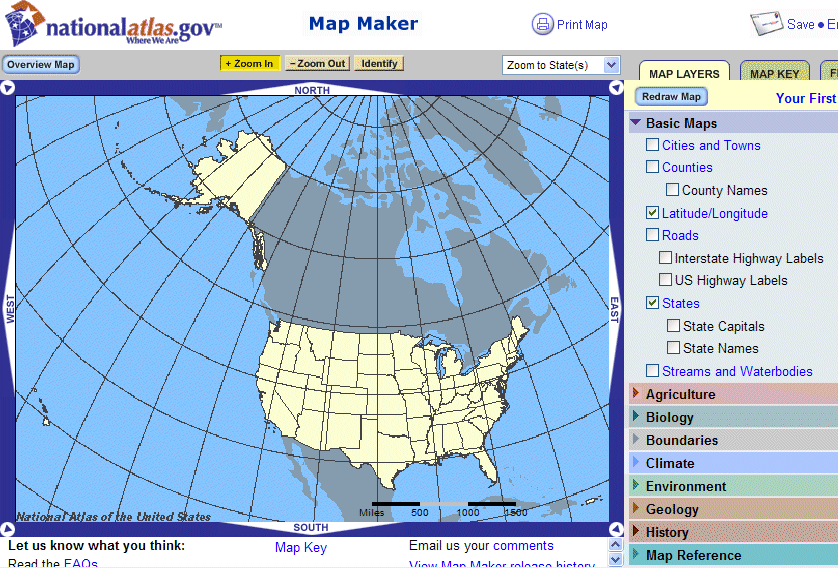Click the footer scroll down arrow
This screenshot has height=568, width=838.
pos(616,559)
